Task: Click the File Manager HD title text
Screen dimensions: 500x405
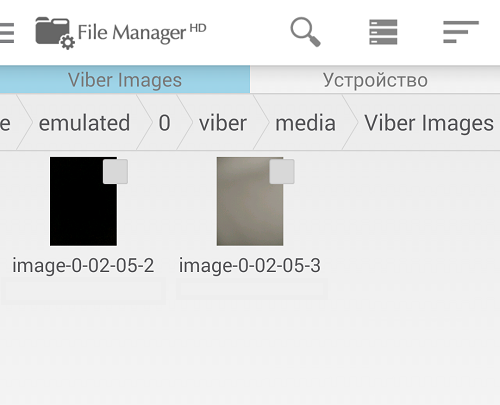Action: click(x=142, y=33)
